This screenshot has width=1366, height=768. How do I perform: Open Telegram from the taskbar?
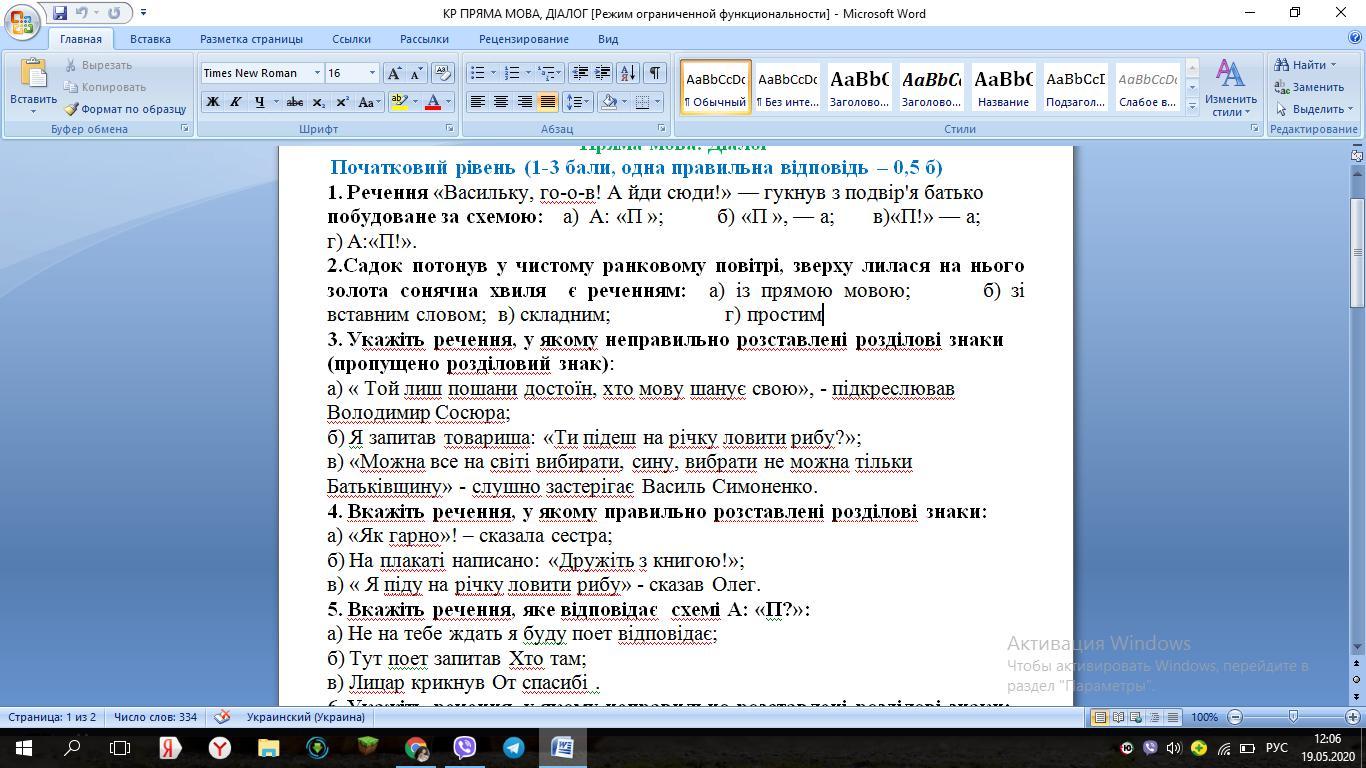pyautogui.click(x=514, y=748)
